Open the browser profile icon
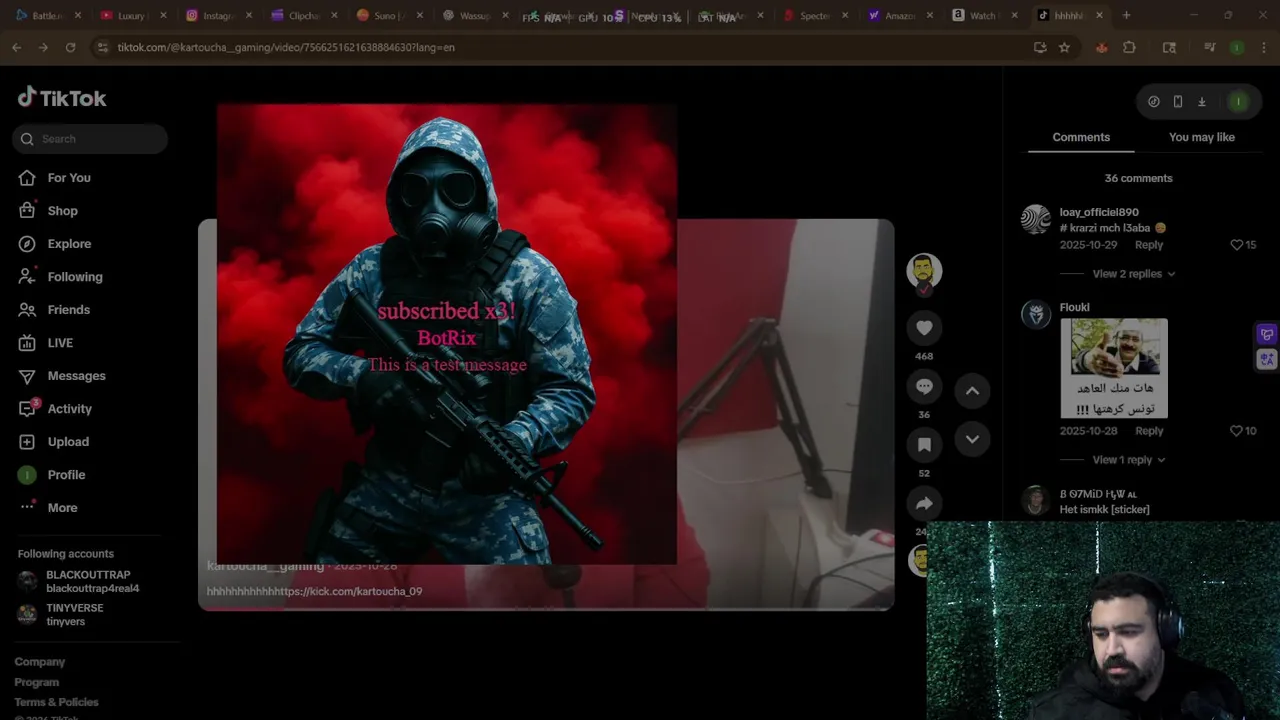Image resolution: width=1280 pixels, height=720 pixels. point(1237,47)
